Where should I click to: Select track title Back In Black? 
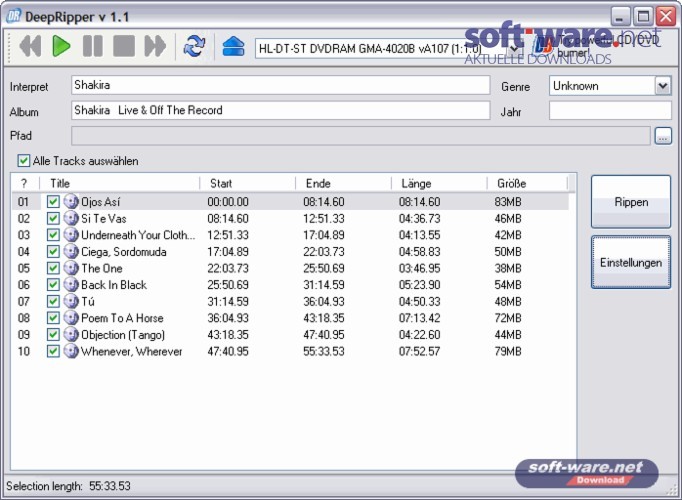click(114, 285)
